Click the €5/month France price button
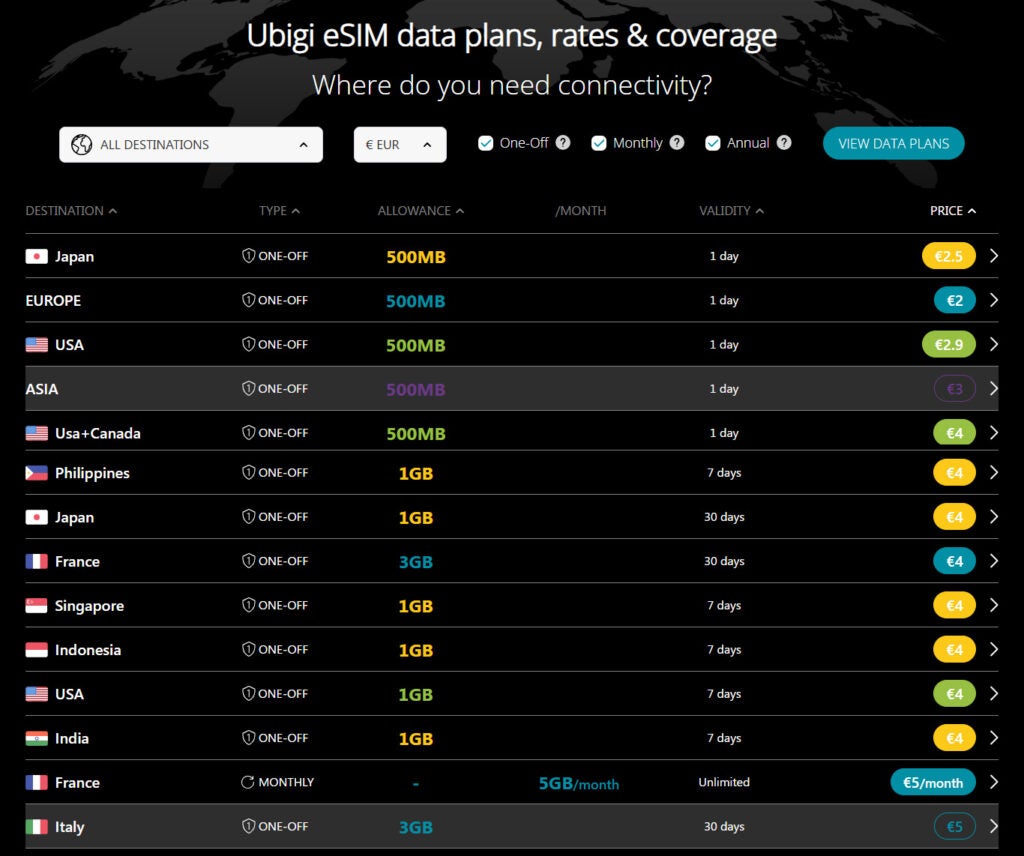The width and height of the screenshot is (1024, 856). (x=932, y=782)
